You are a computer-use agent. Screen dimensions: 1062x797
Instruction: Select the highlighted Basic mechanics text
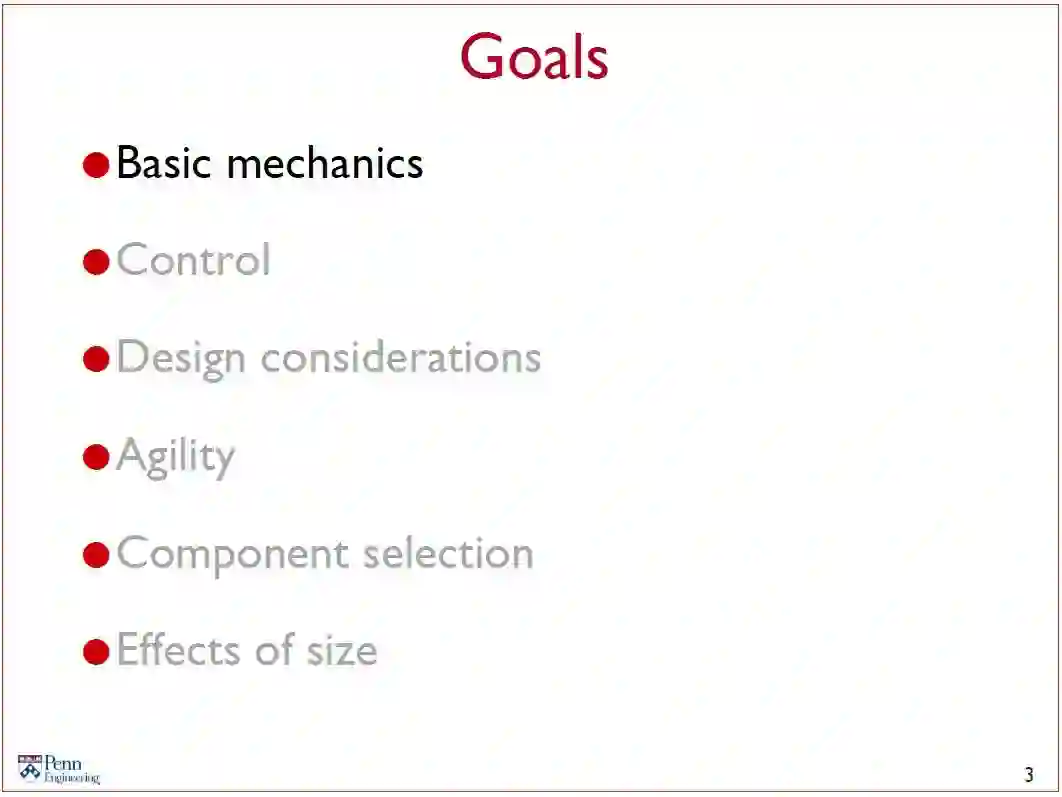click(x=270, y=163)
